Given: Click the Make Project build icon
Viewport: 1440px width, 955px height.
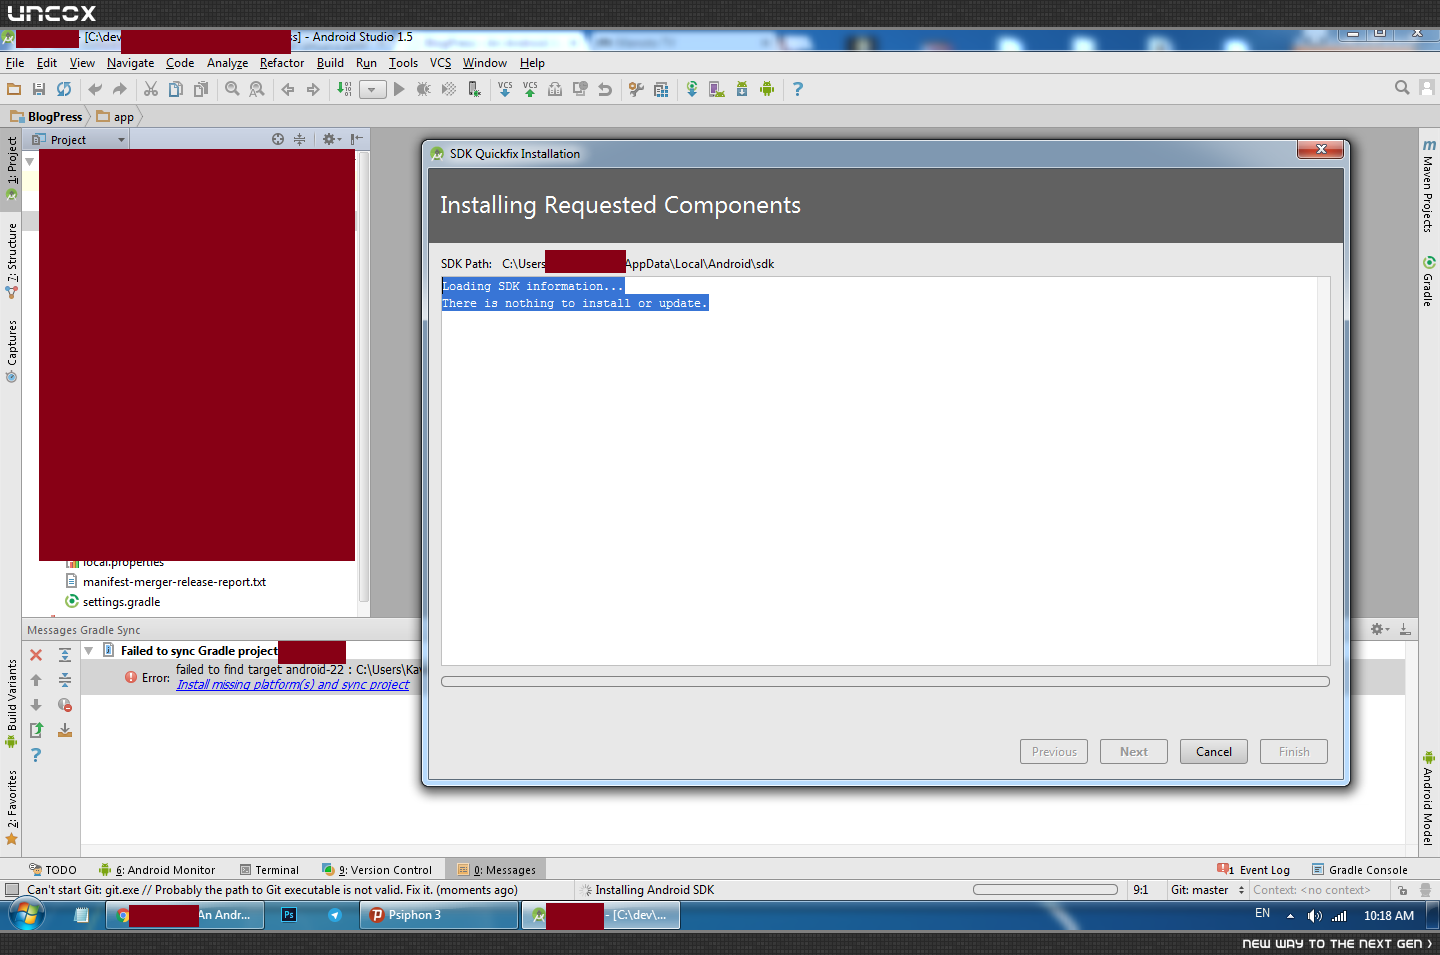Looking at the screenshot, I should (x=344, y=89).
